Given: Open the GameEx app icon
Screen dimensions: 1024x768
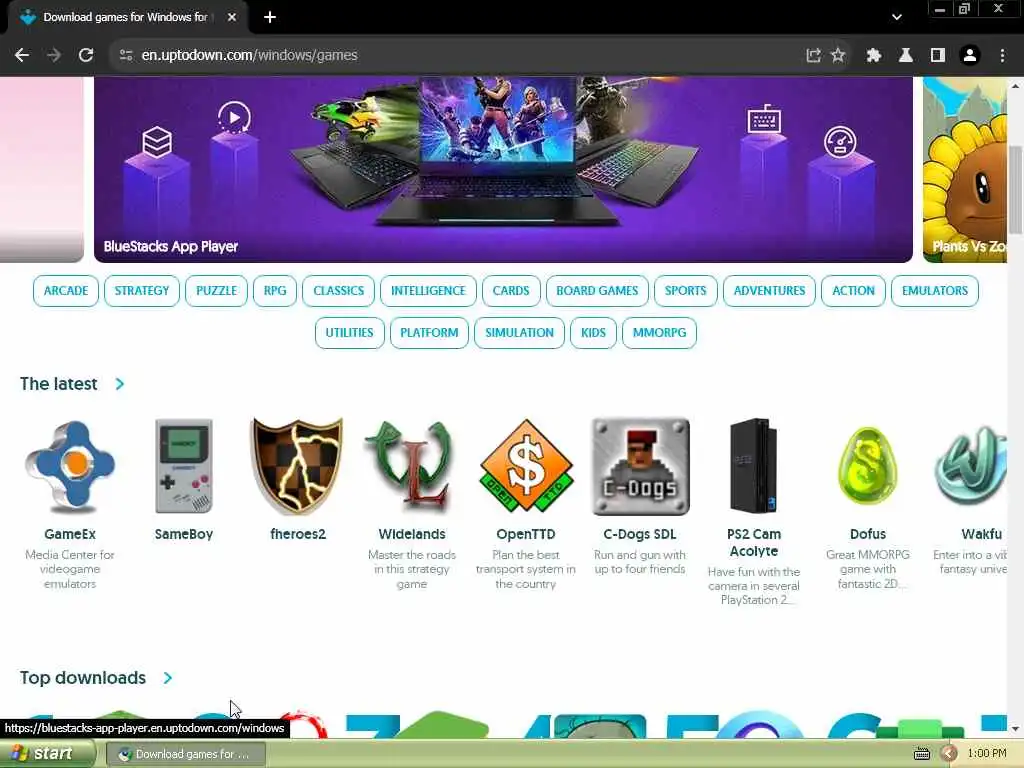Looking at the screenshot, I should click(x=70, y=466).
